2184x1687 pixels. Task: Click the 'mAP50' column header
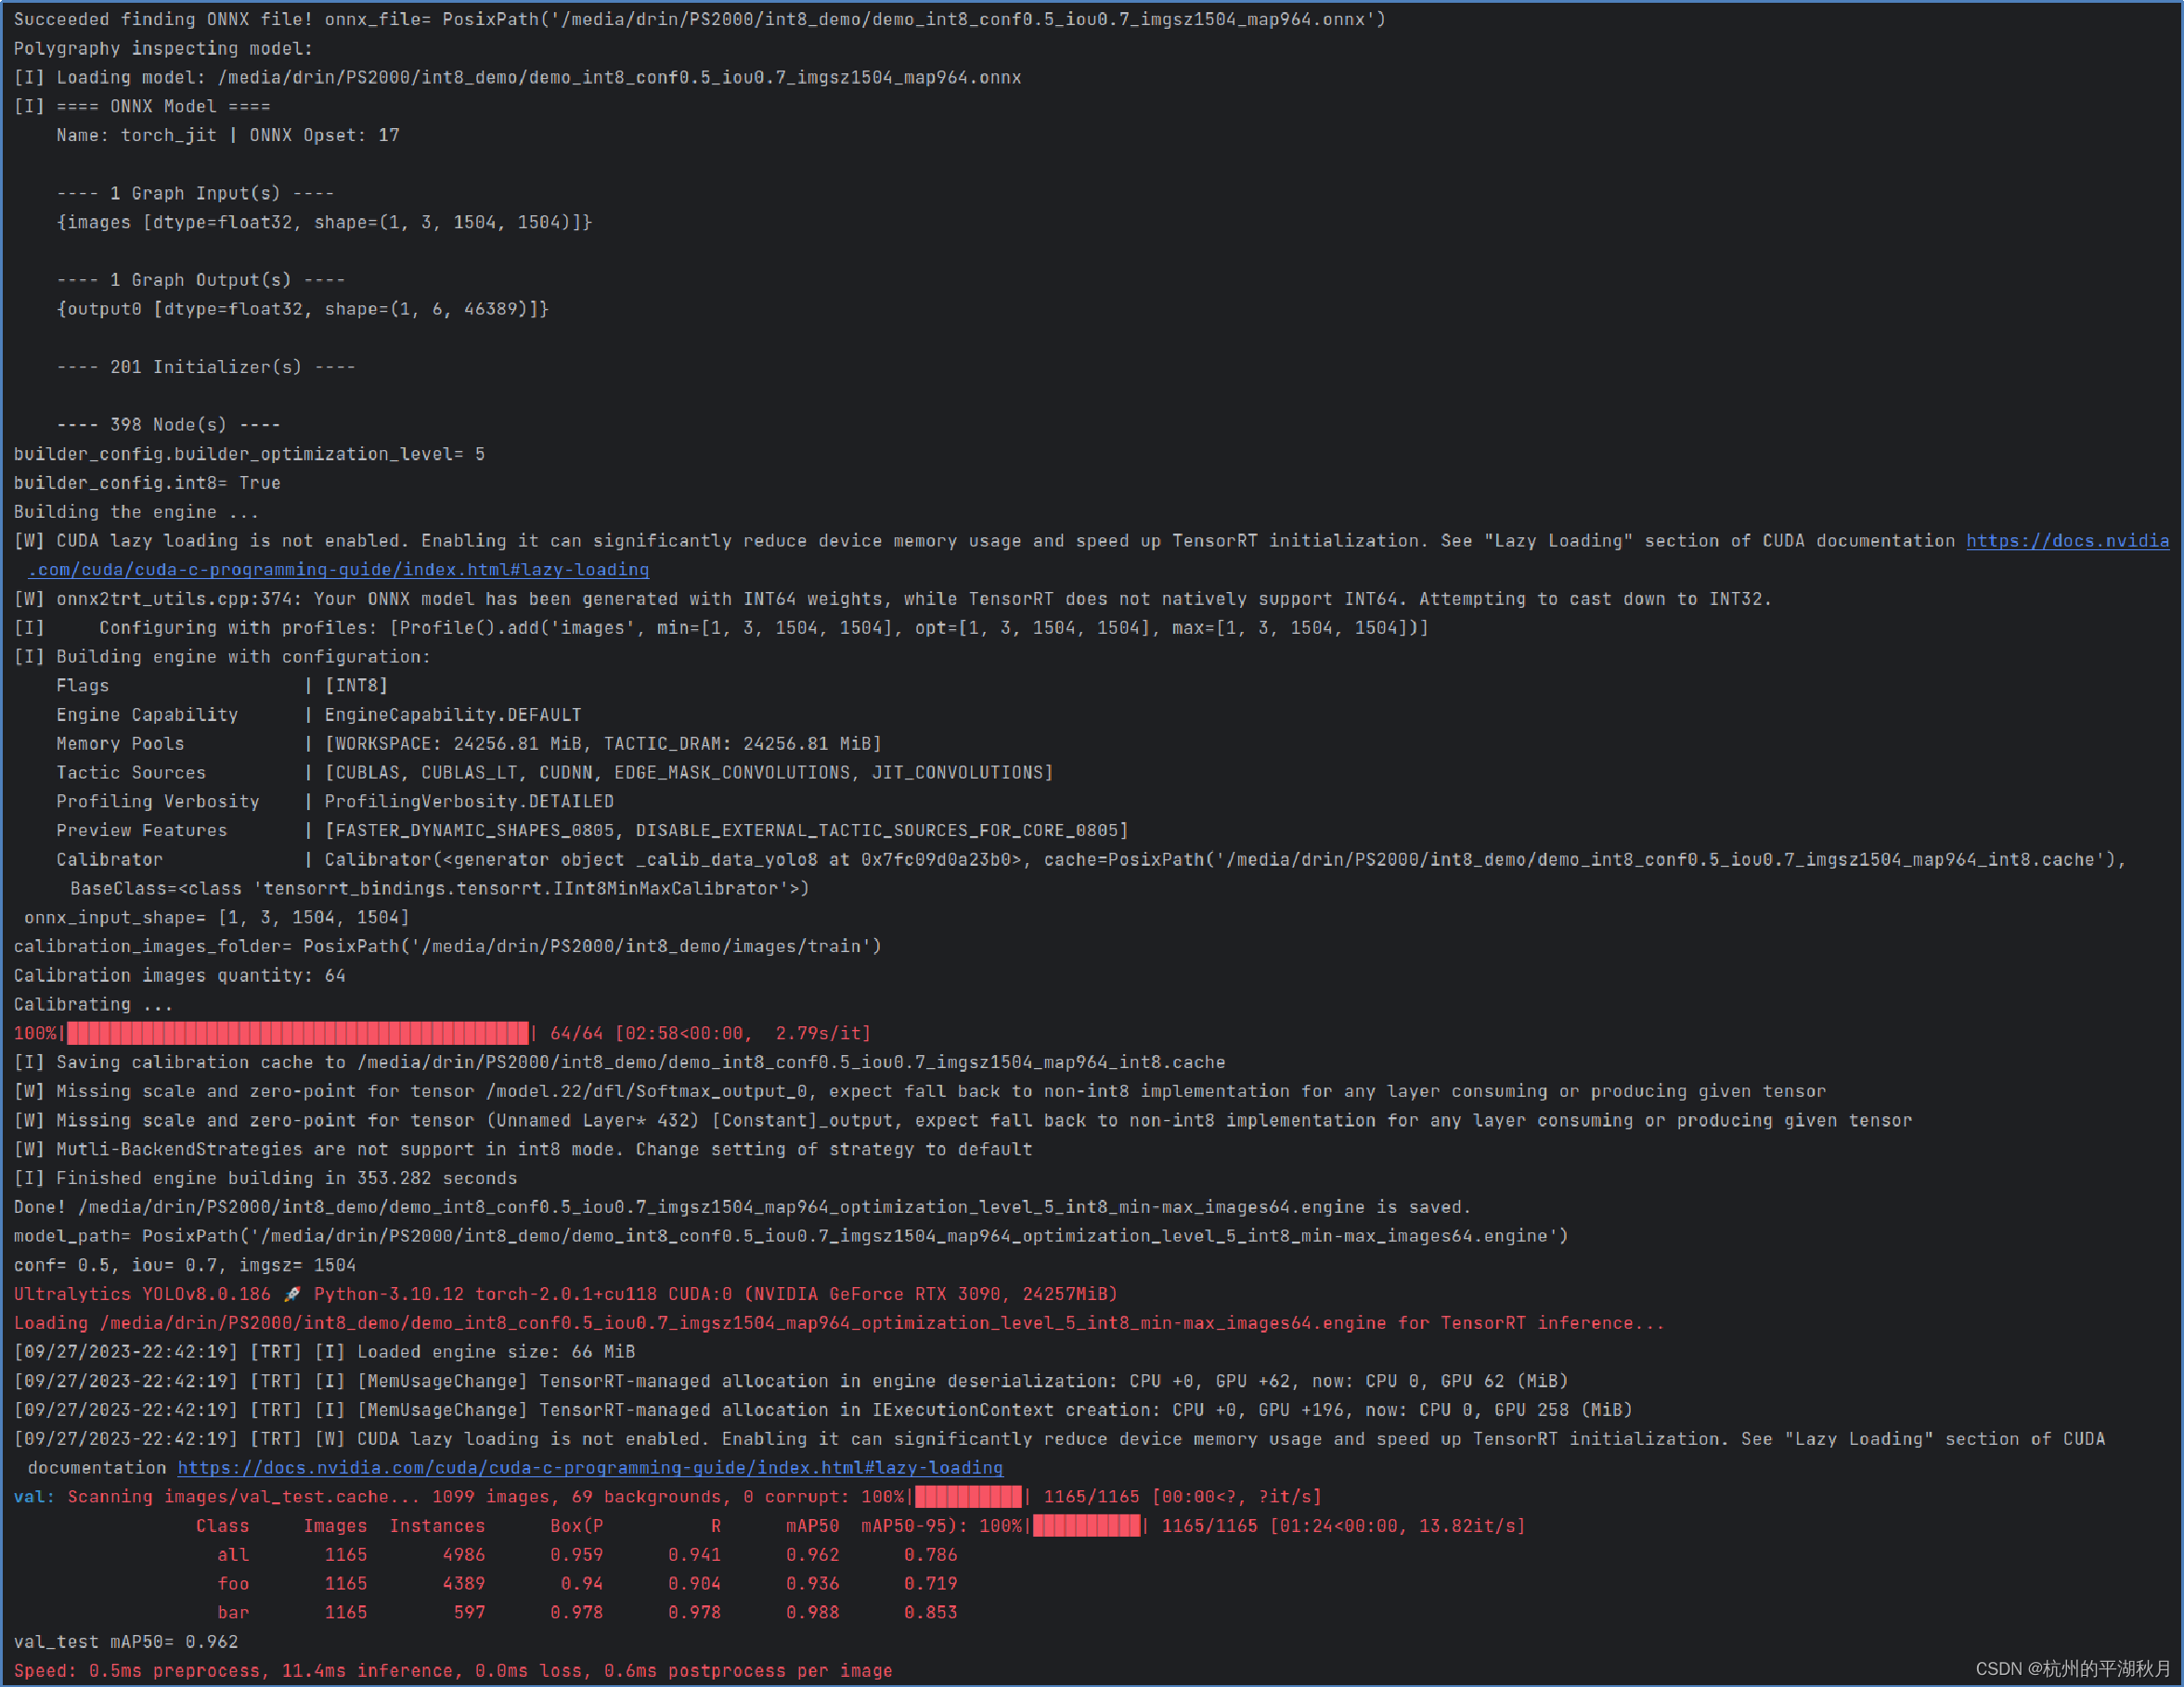tap(812, 1526)
